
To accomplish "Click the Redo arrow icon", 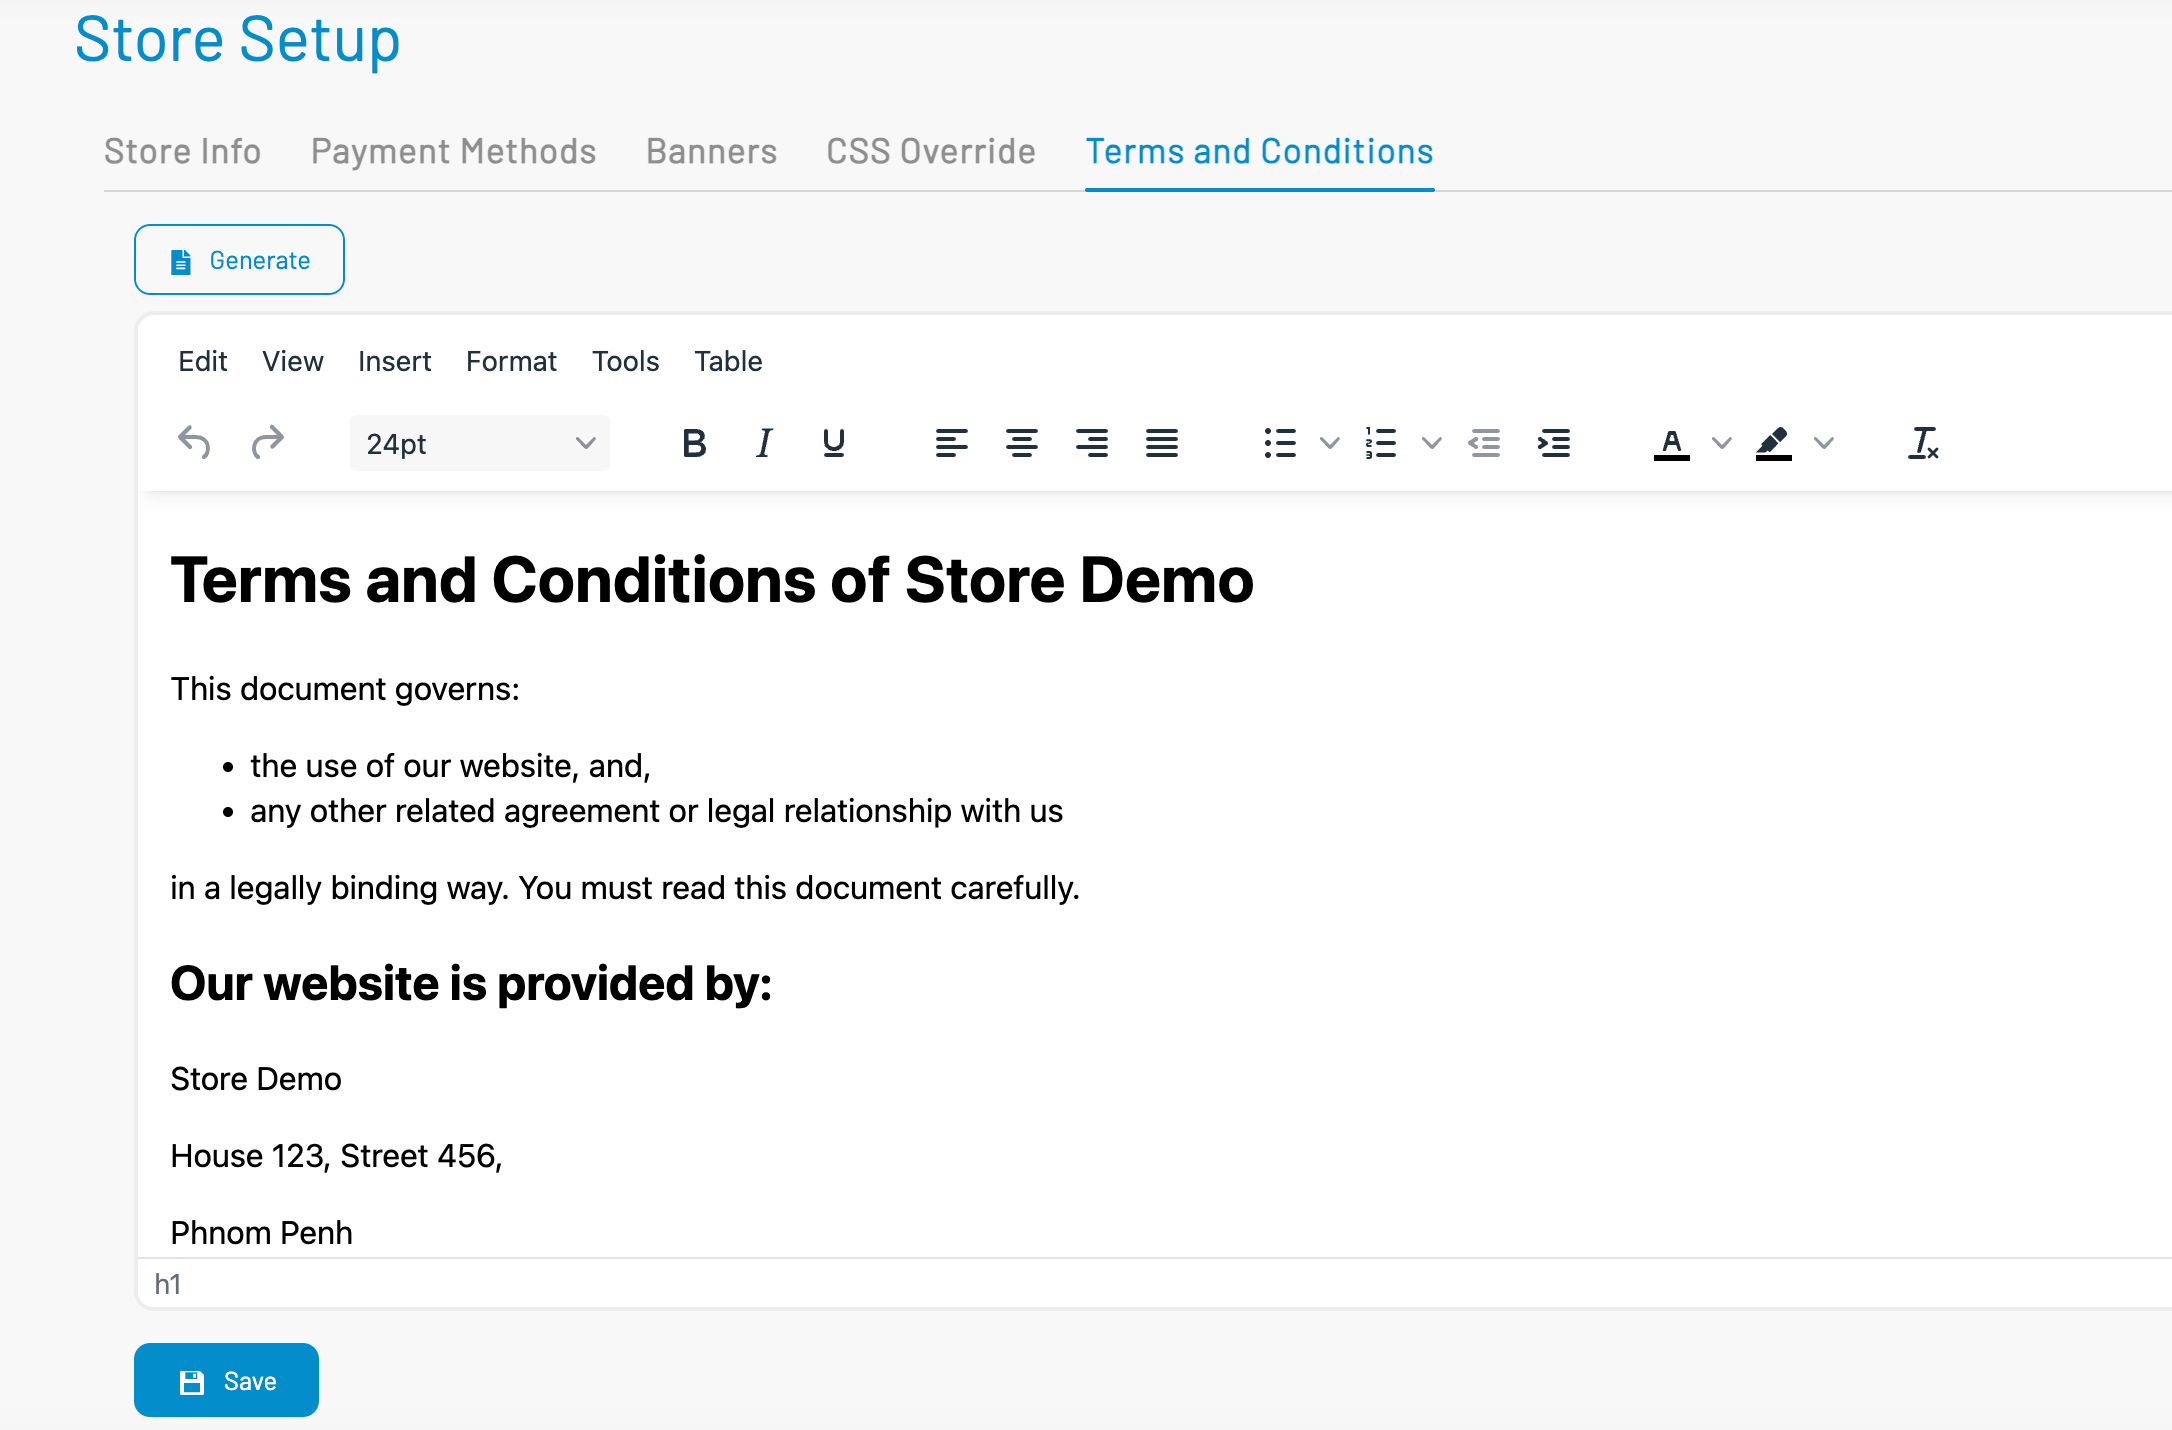I will [267, 442].
